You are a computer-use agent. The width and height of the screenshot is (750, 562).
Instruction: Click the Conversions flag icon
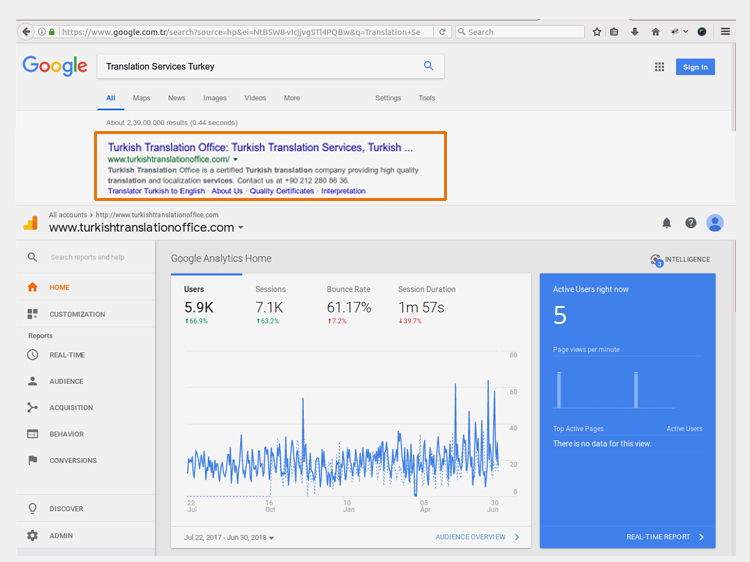[32, 460]
